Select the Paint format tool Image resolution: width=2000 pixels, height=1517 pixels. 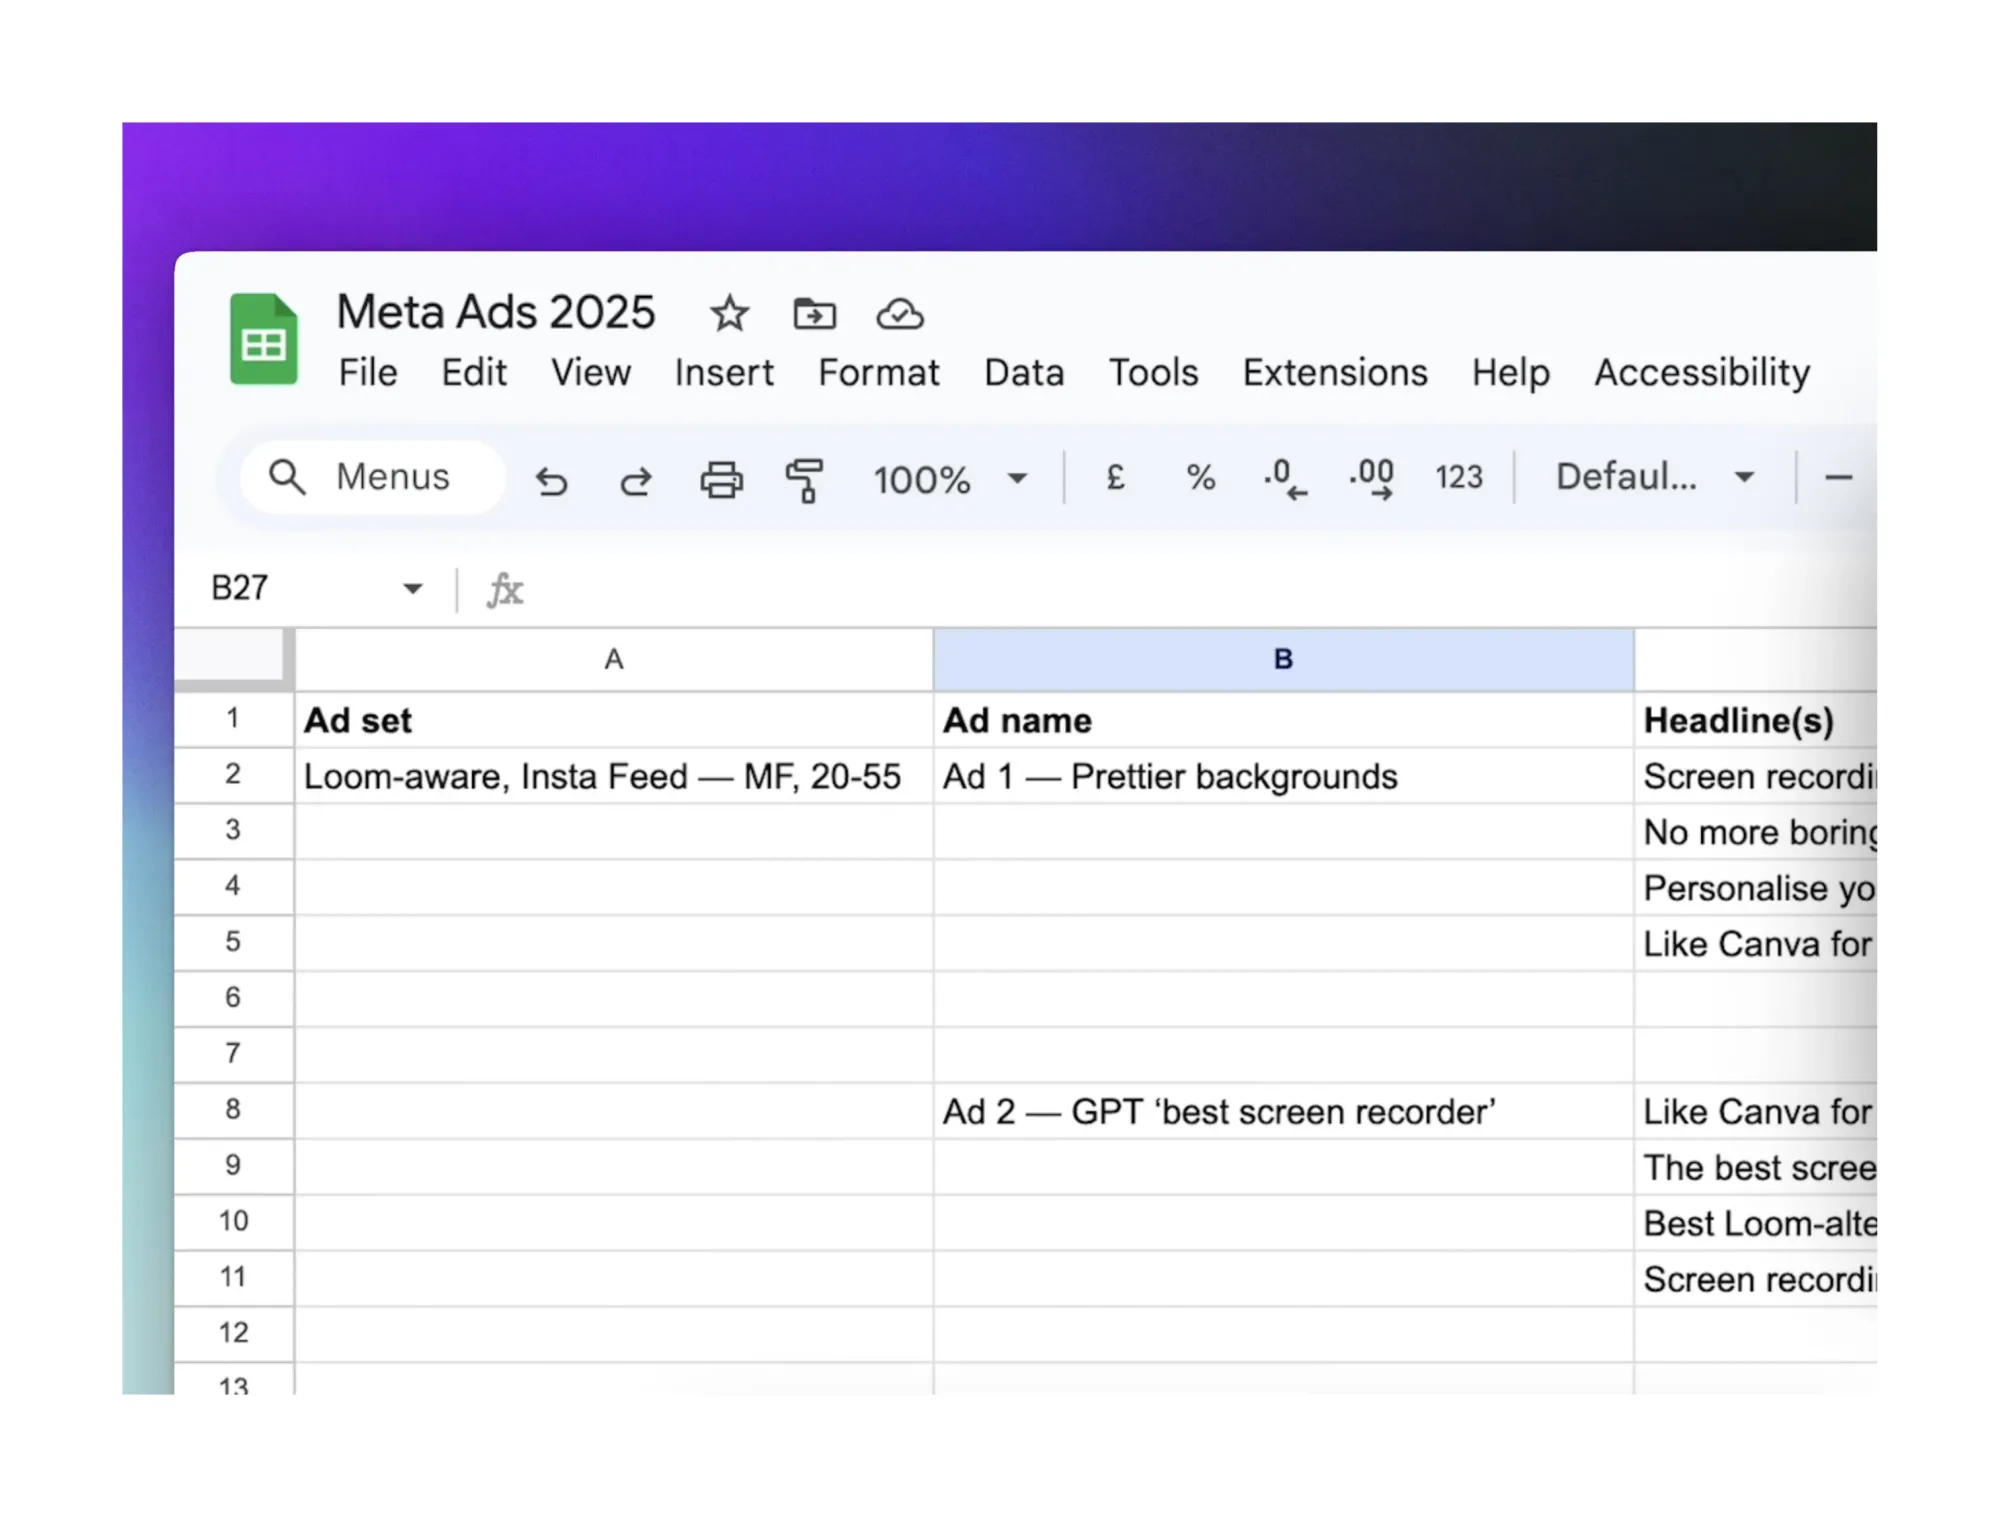(804, 480)
